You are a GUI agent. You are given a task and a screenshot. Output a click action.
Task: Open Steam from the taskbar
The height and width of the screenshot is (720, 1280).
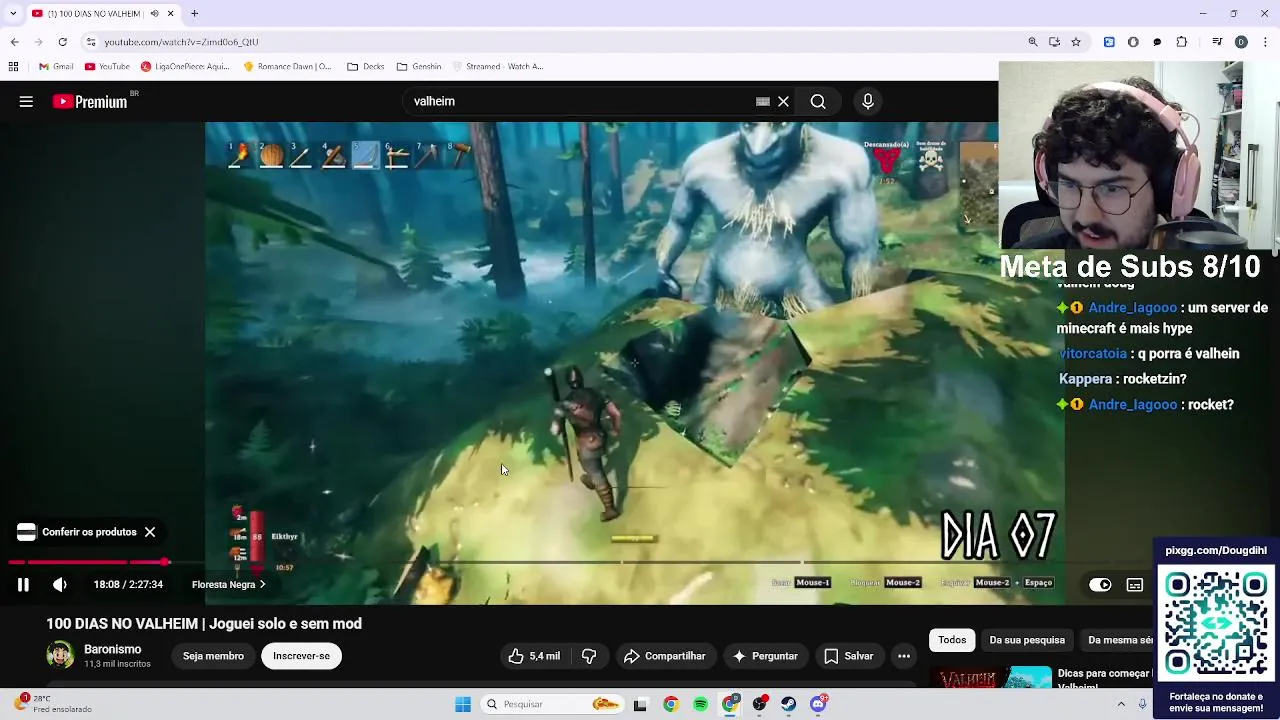pos(789,704)
